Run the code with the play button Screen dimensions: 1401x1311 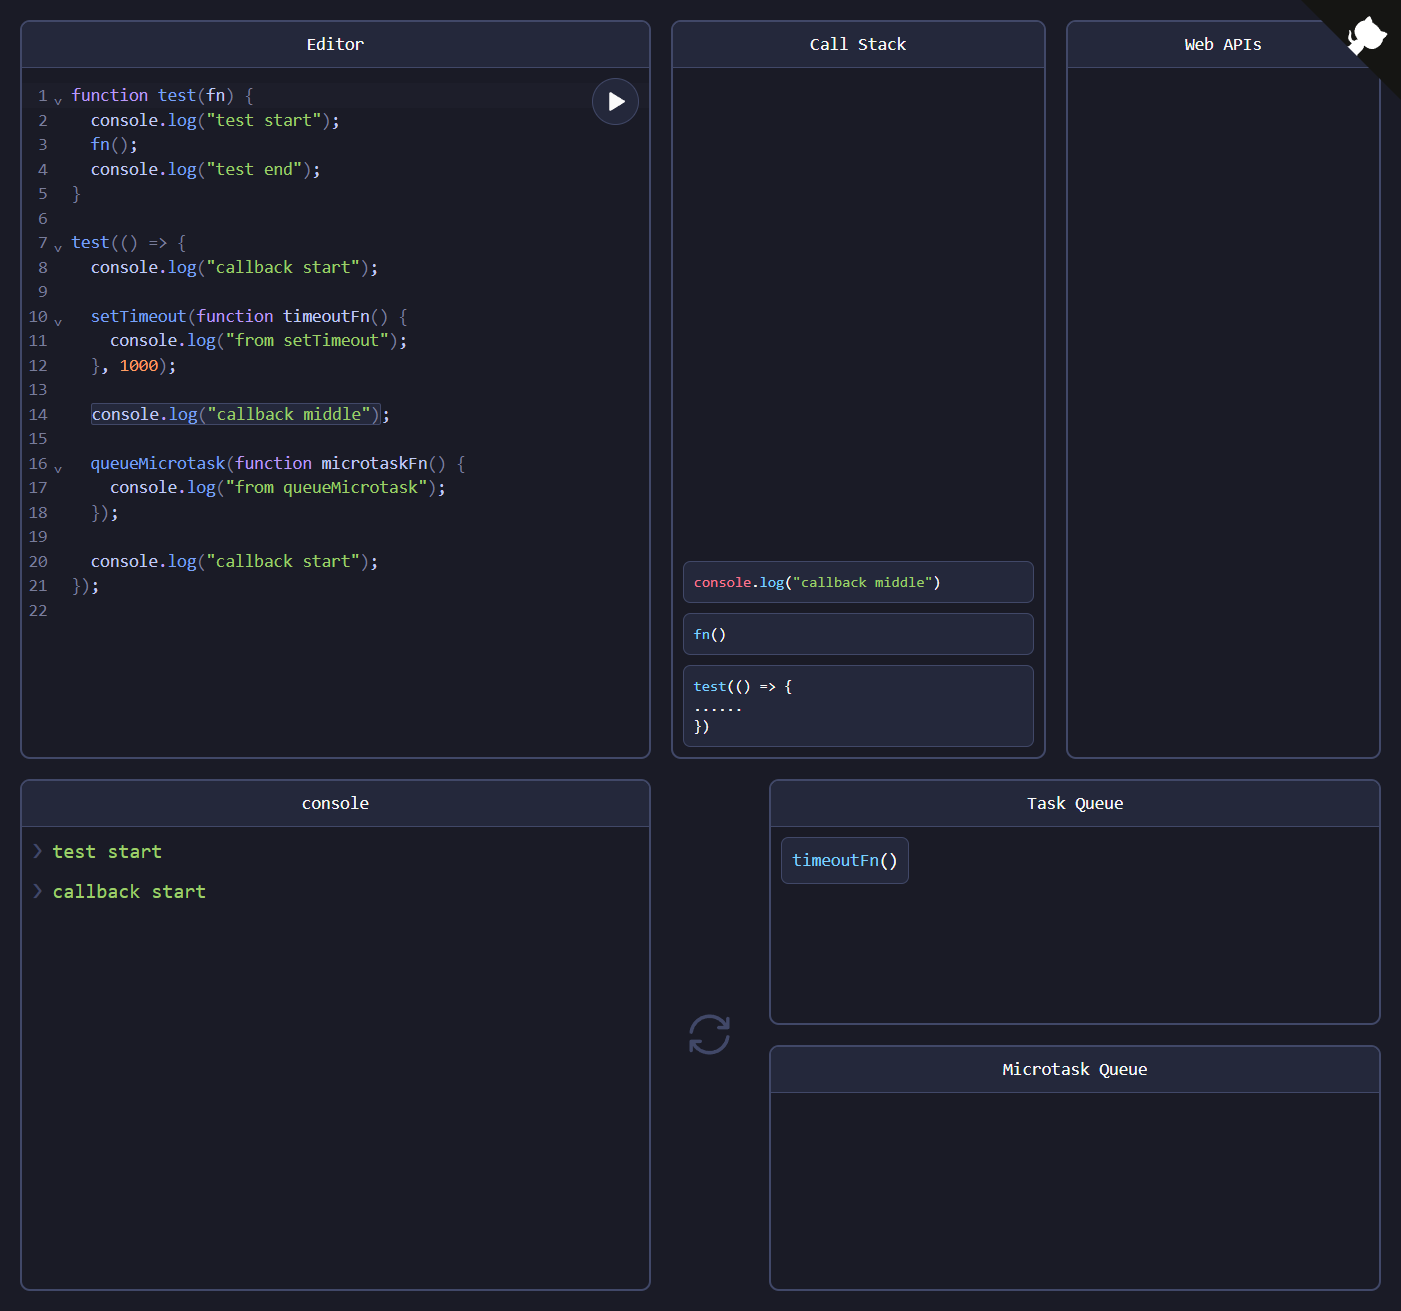click(x=615, y=101)
